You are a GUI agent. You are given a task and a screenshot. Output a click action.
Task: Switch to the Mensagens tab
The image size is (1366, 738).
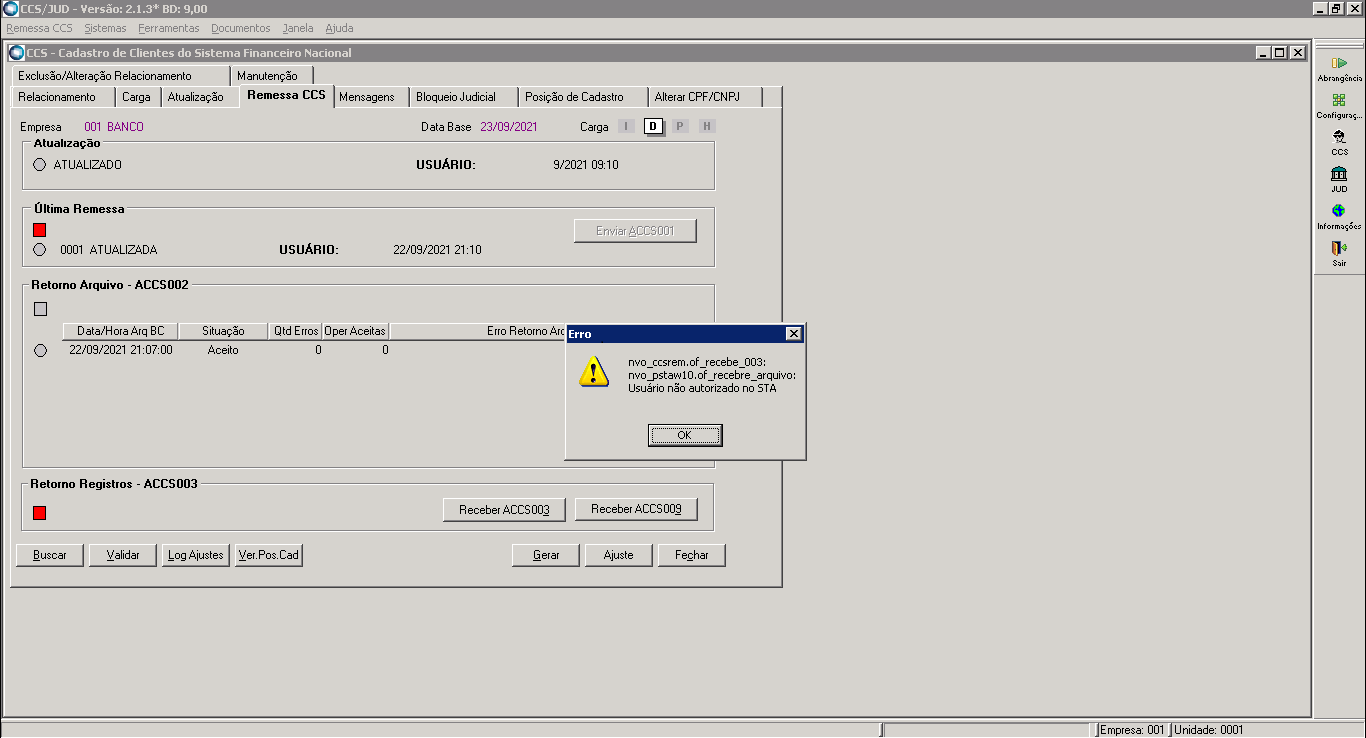click(371, 97)
